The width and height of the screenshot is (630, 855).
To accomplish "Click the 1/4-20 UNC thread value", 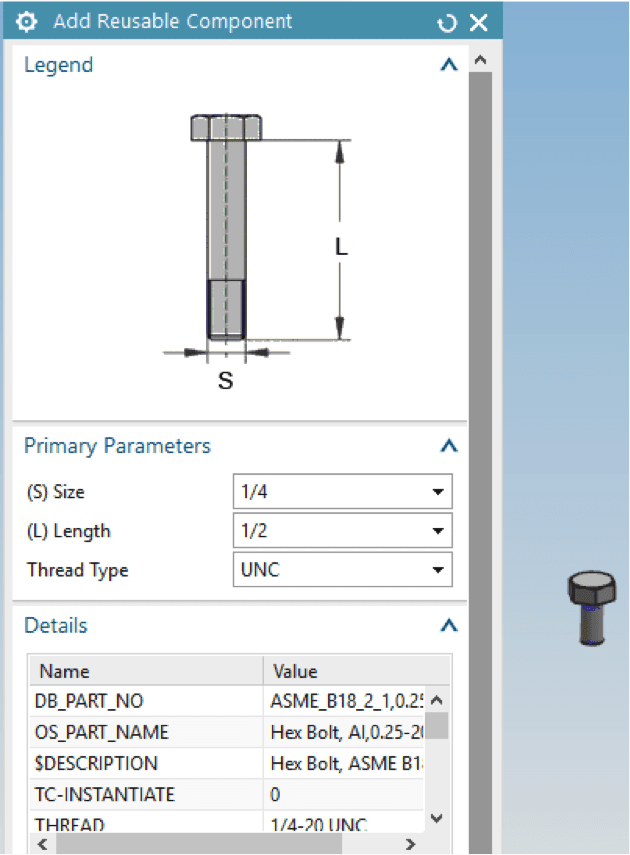I will [x=319, y=824].
